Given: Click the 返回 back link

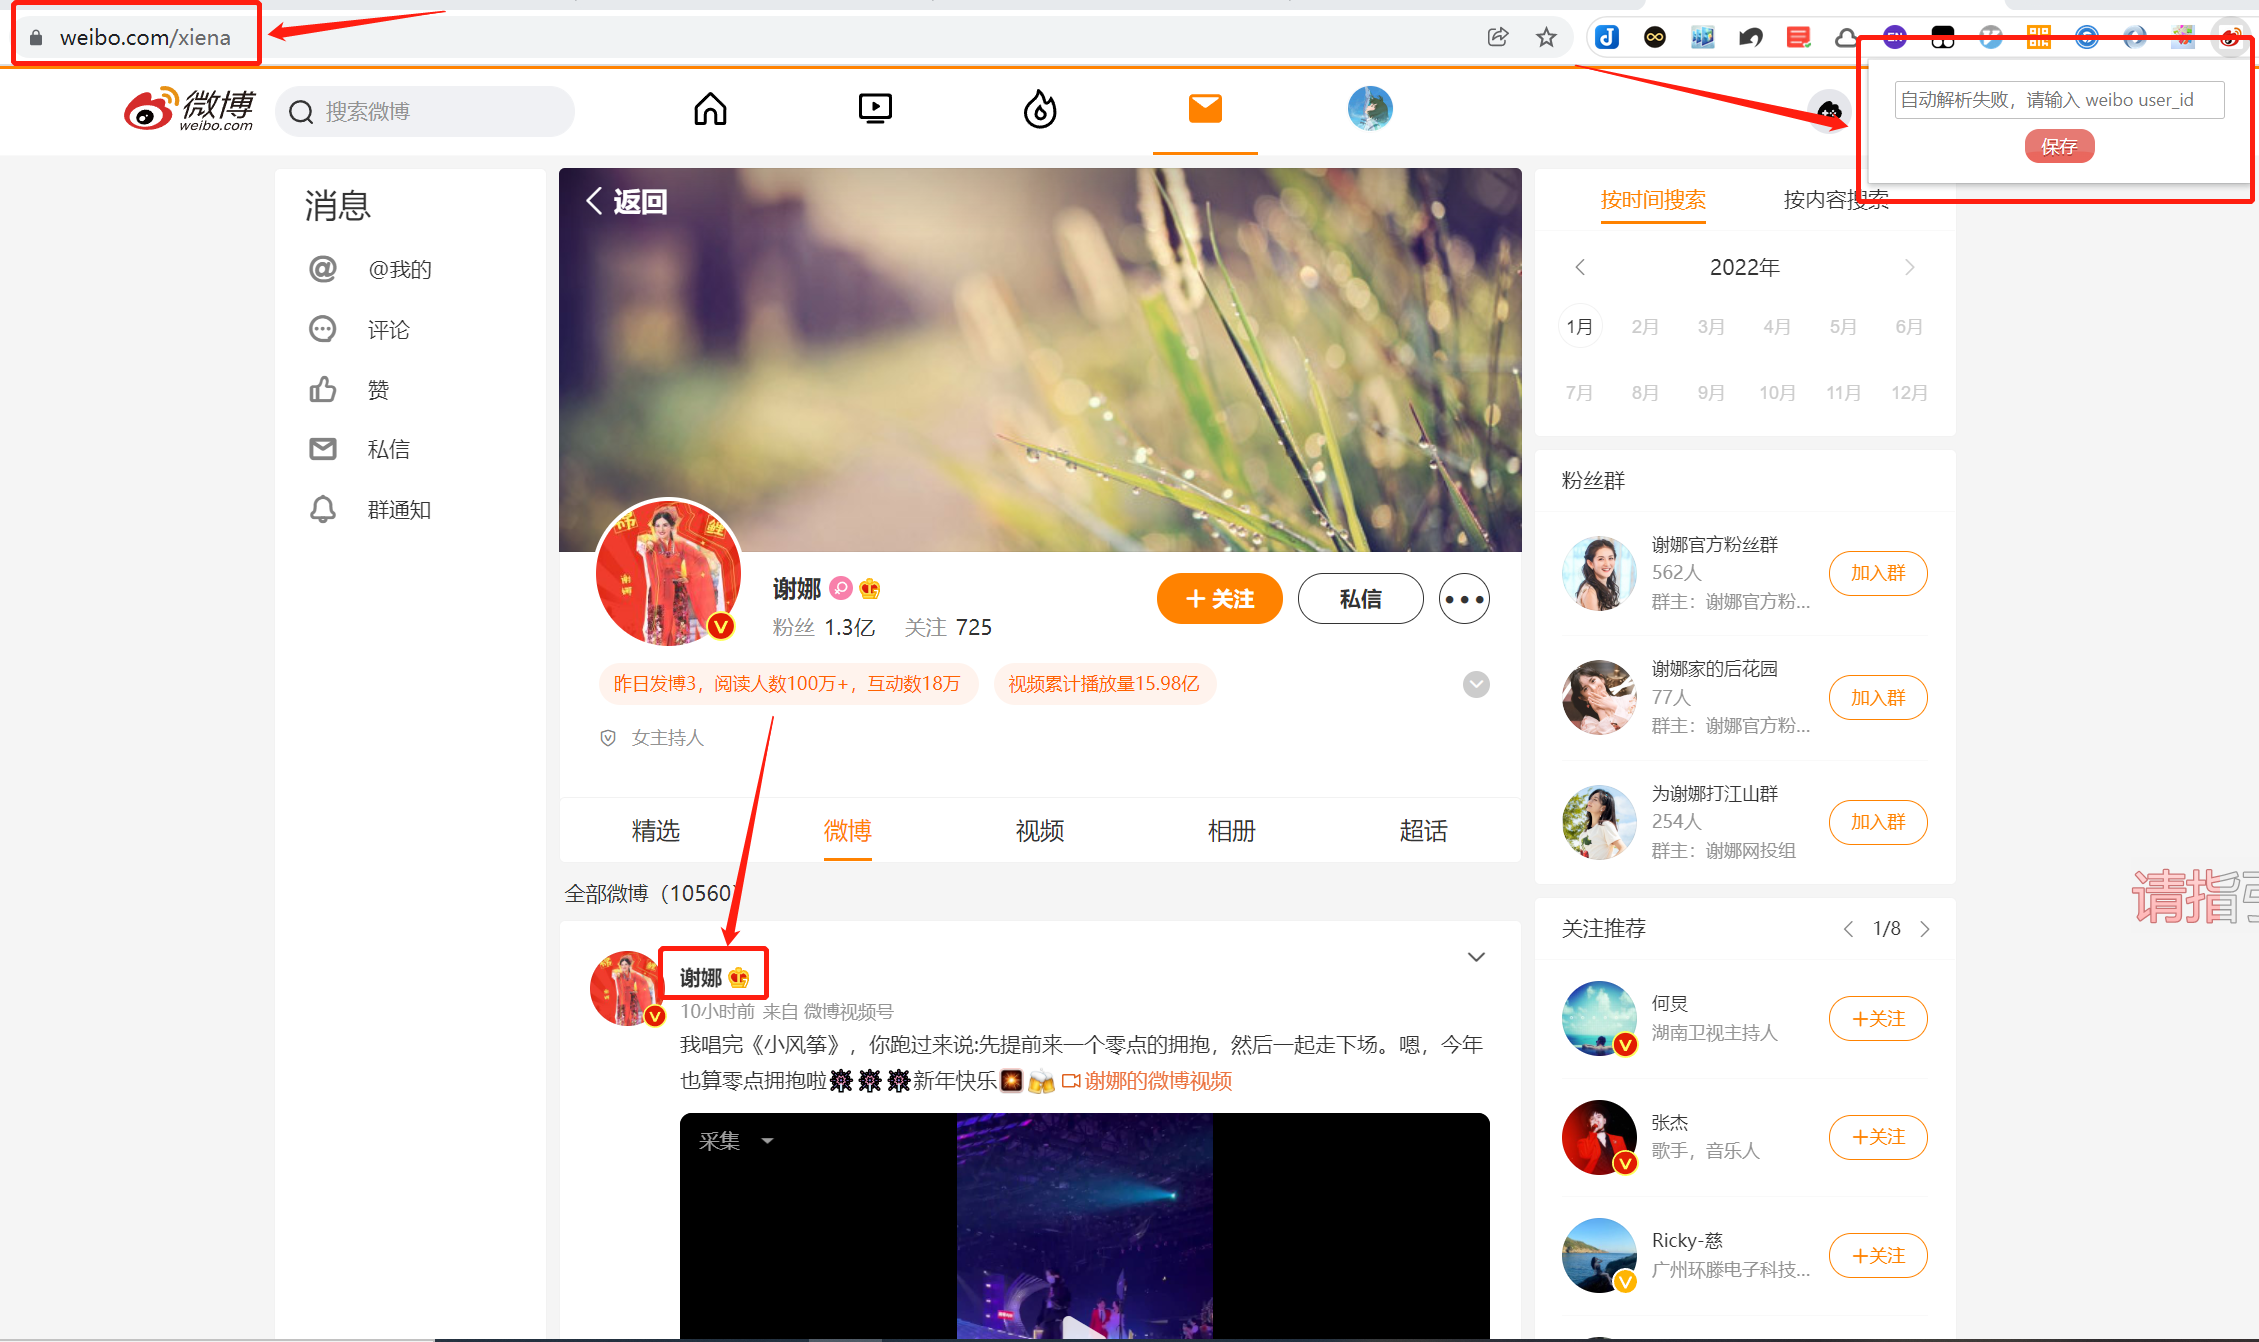Looking at the screenshot, I should click(627, 201).
